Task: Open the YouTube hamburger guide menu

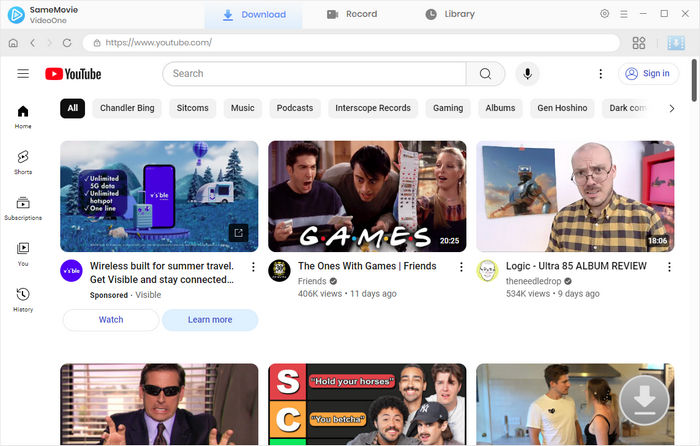Action: pyautogui.click(x=23, y=73)
